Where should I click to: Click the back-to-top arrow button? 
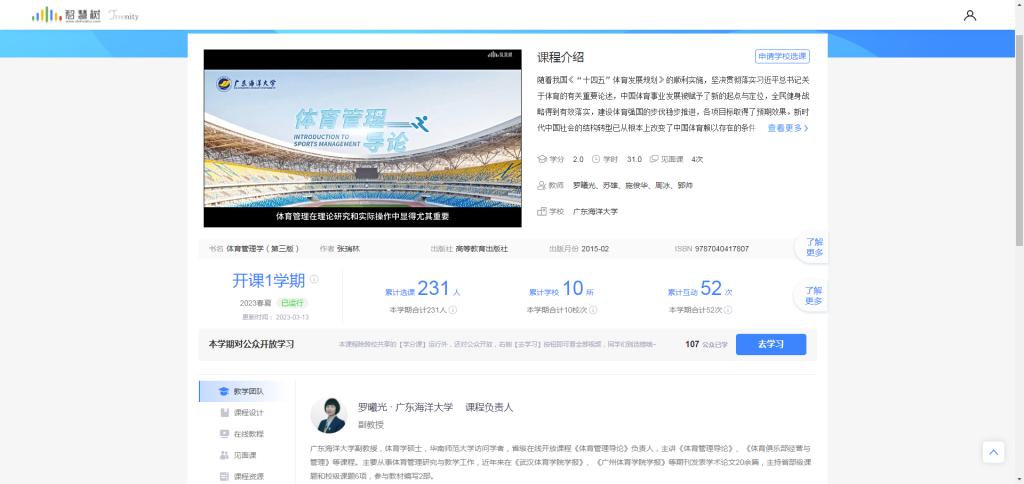993,452
